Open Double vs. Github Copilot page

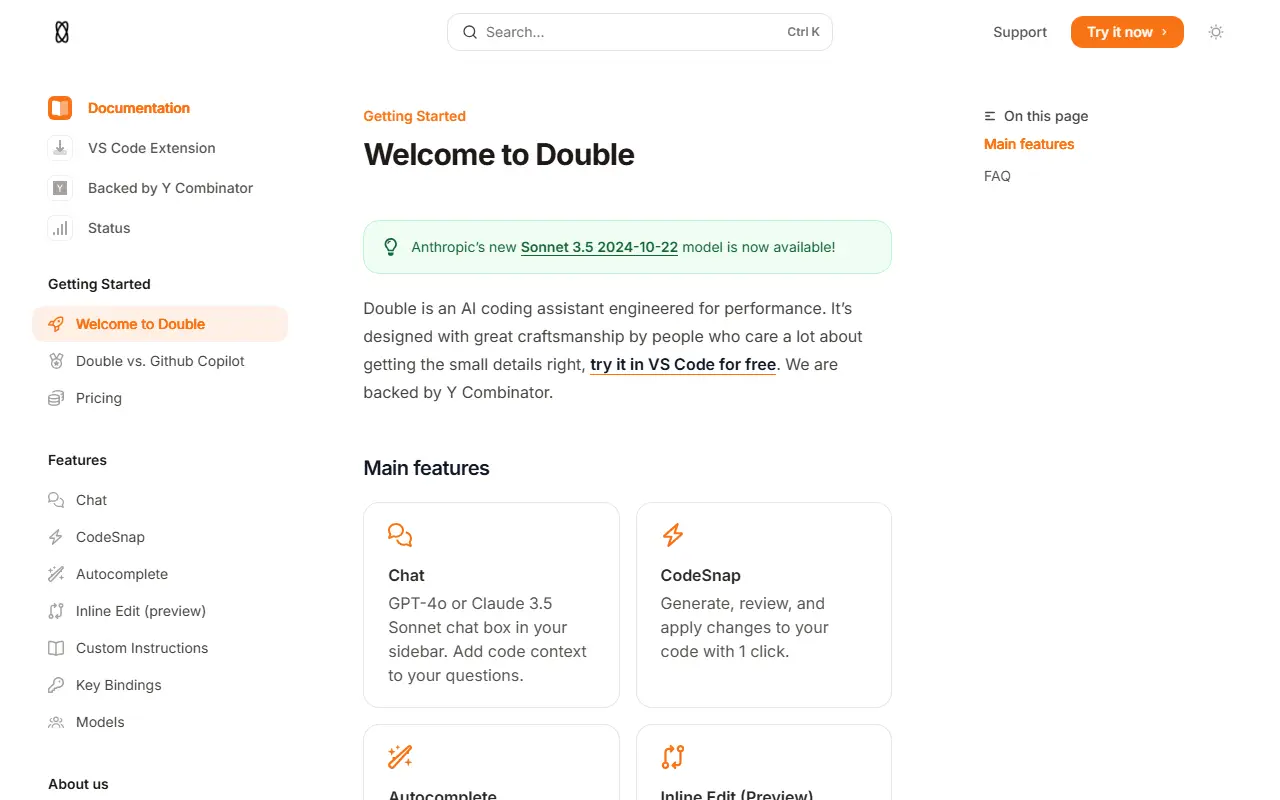coord(160,361)
